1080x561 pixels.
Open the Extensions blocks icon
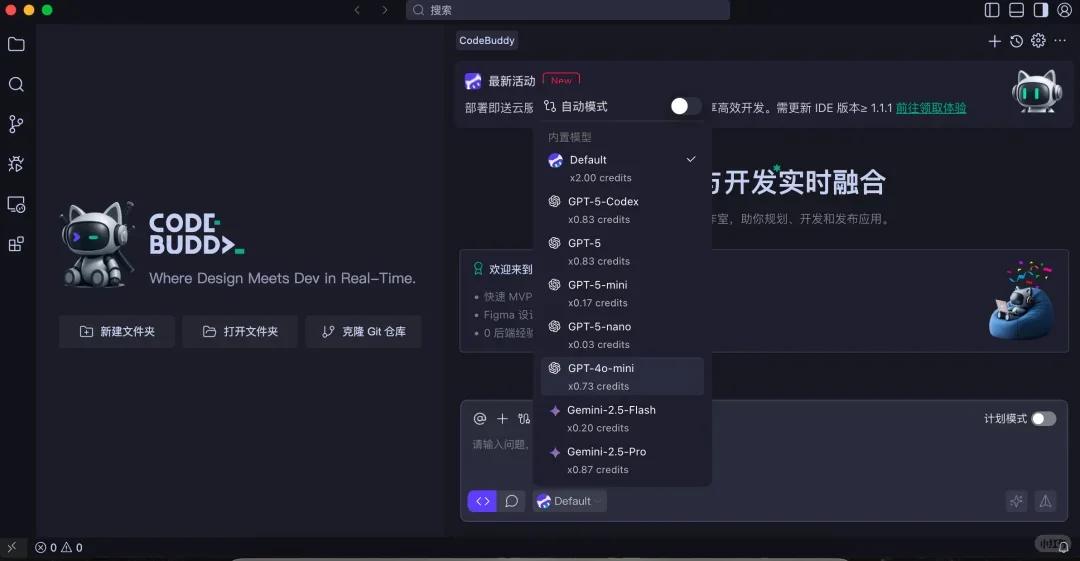(16, 244)
